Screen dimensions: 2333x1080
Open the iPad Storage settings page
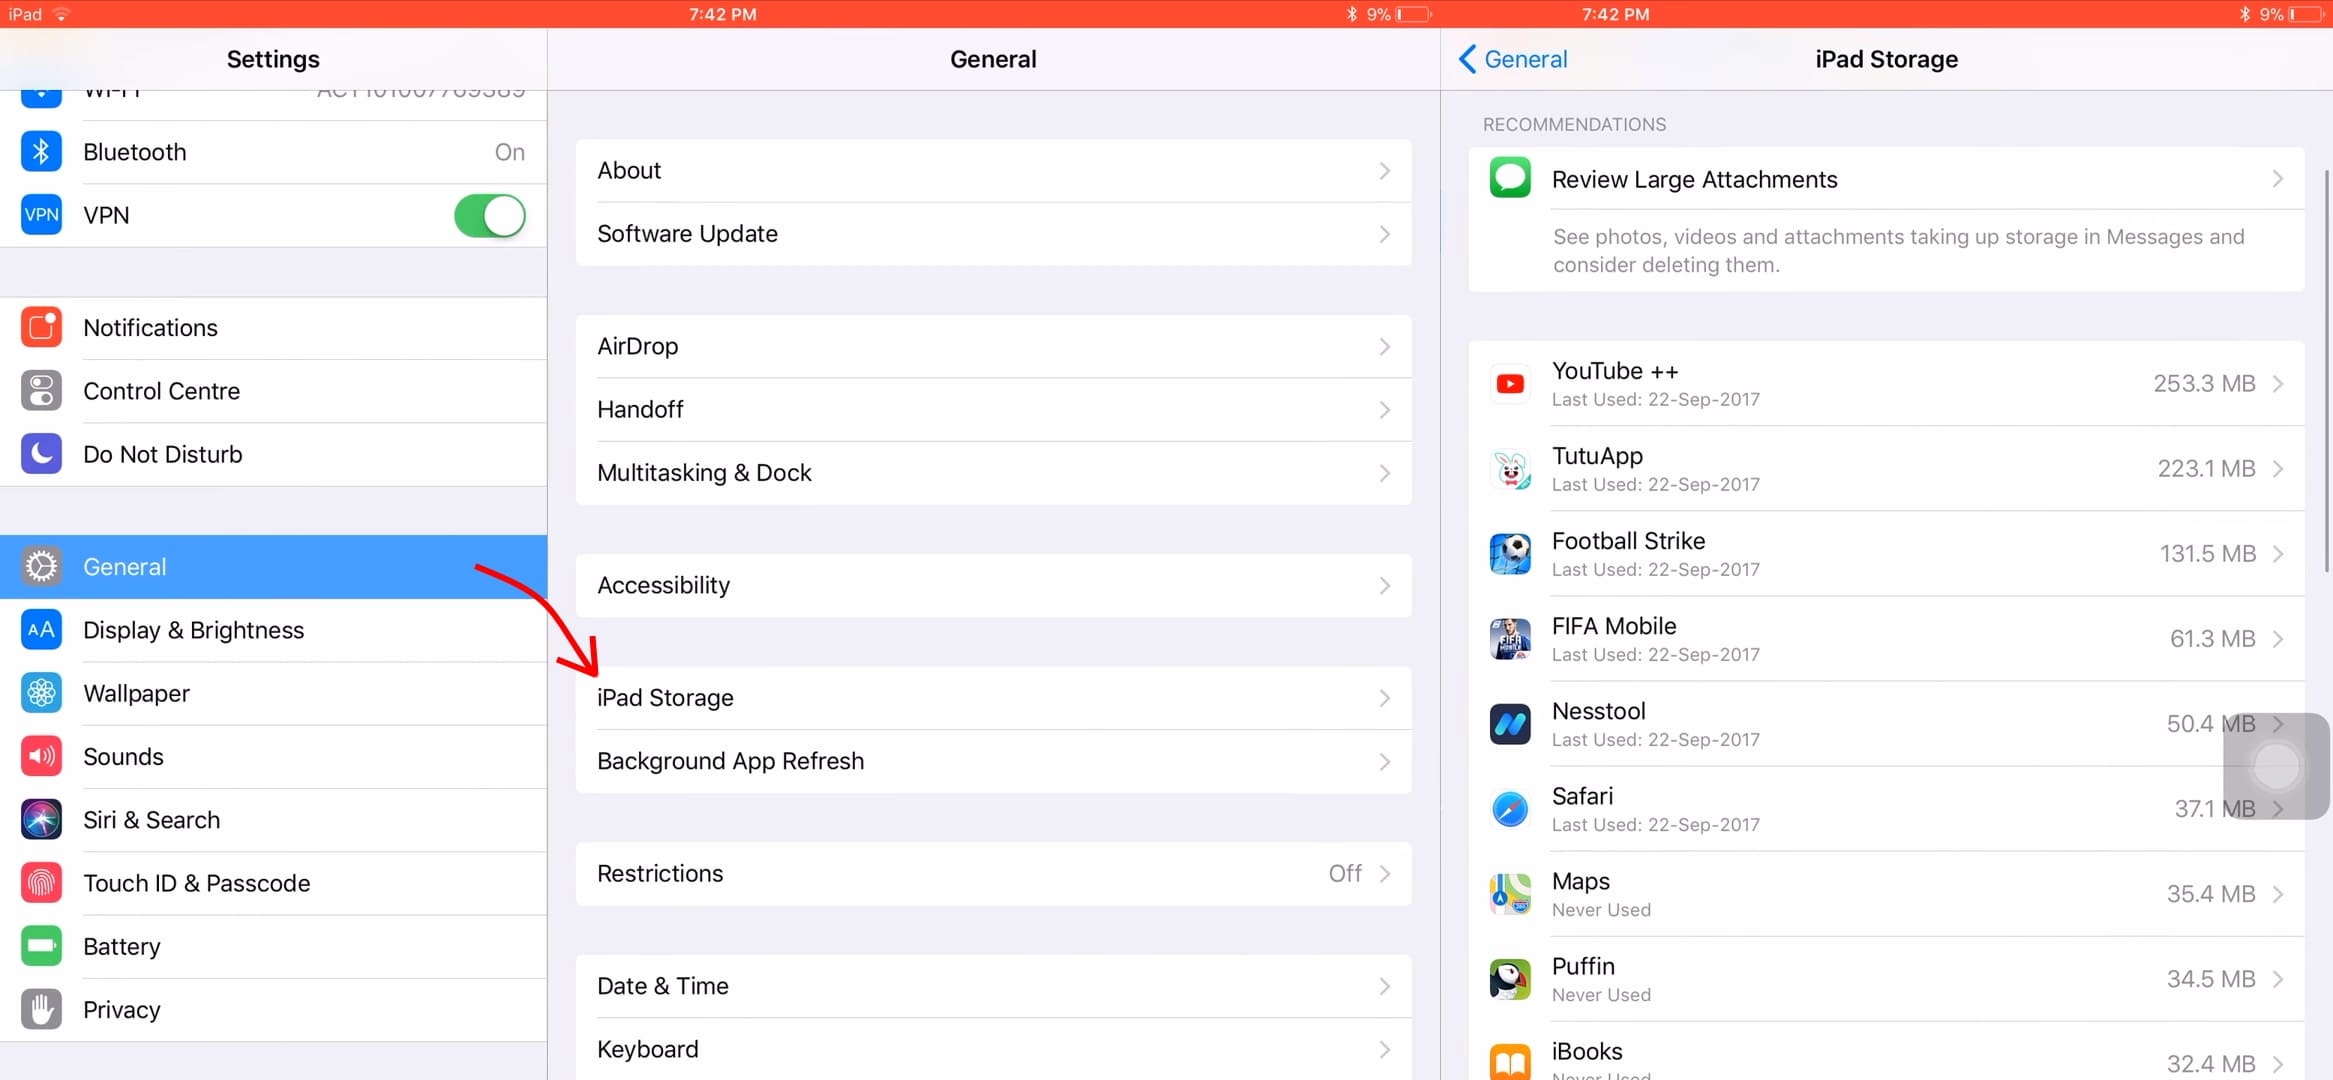tap(992, 696)
